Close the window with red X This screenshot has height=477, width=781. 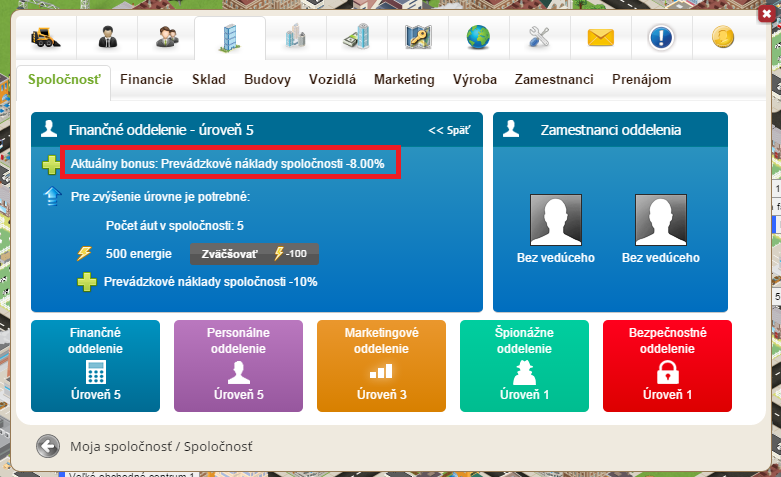766,14
